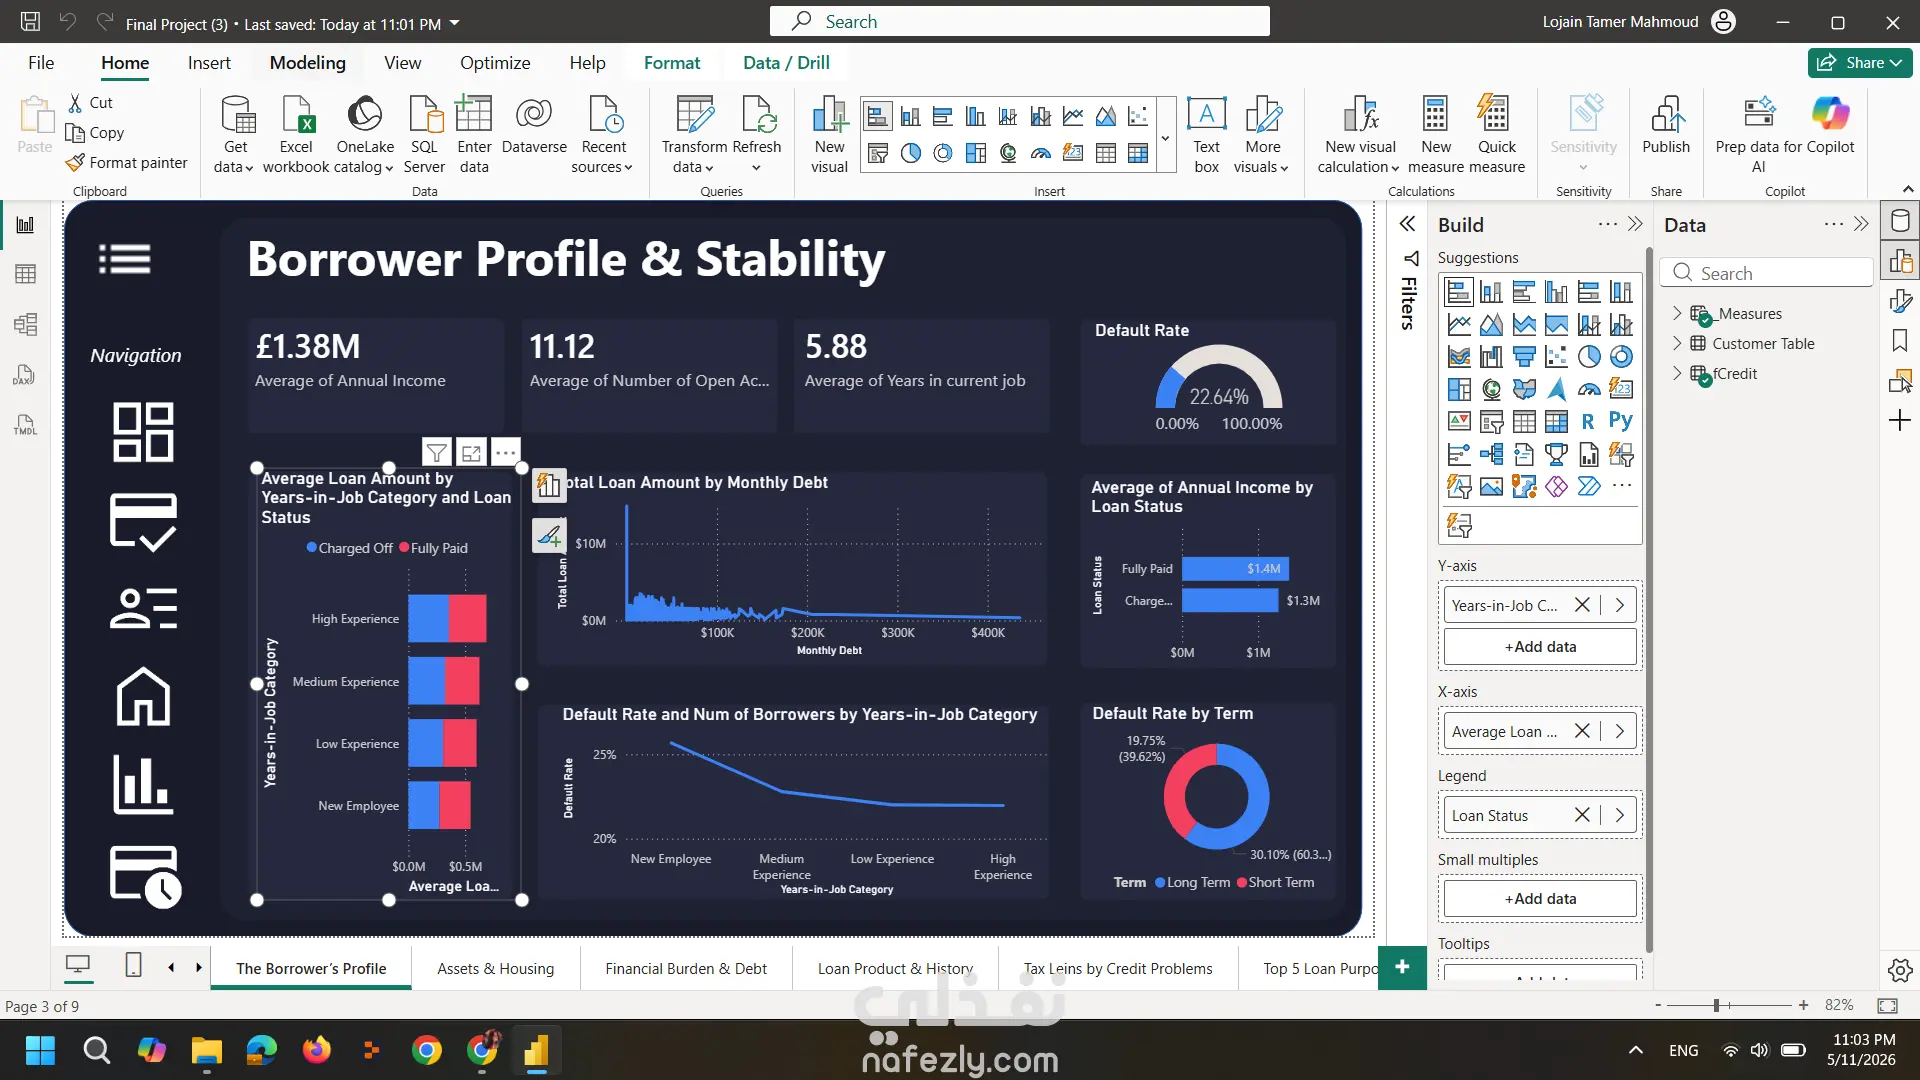Expand the Customer Table

point(1677,343)
